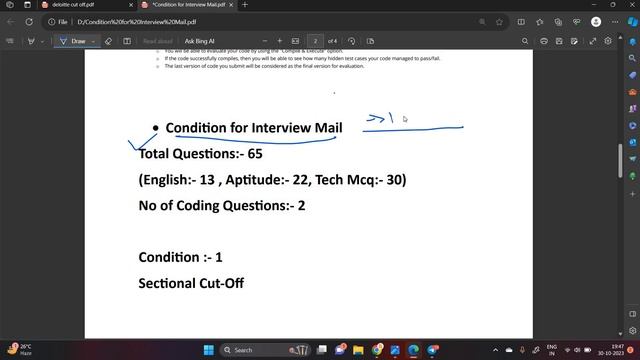640x360 pixels.
Task: Click the scroll down arrow
Action: point(620,333)
